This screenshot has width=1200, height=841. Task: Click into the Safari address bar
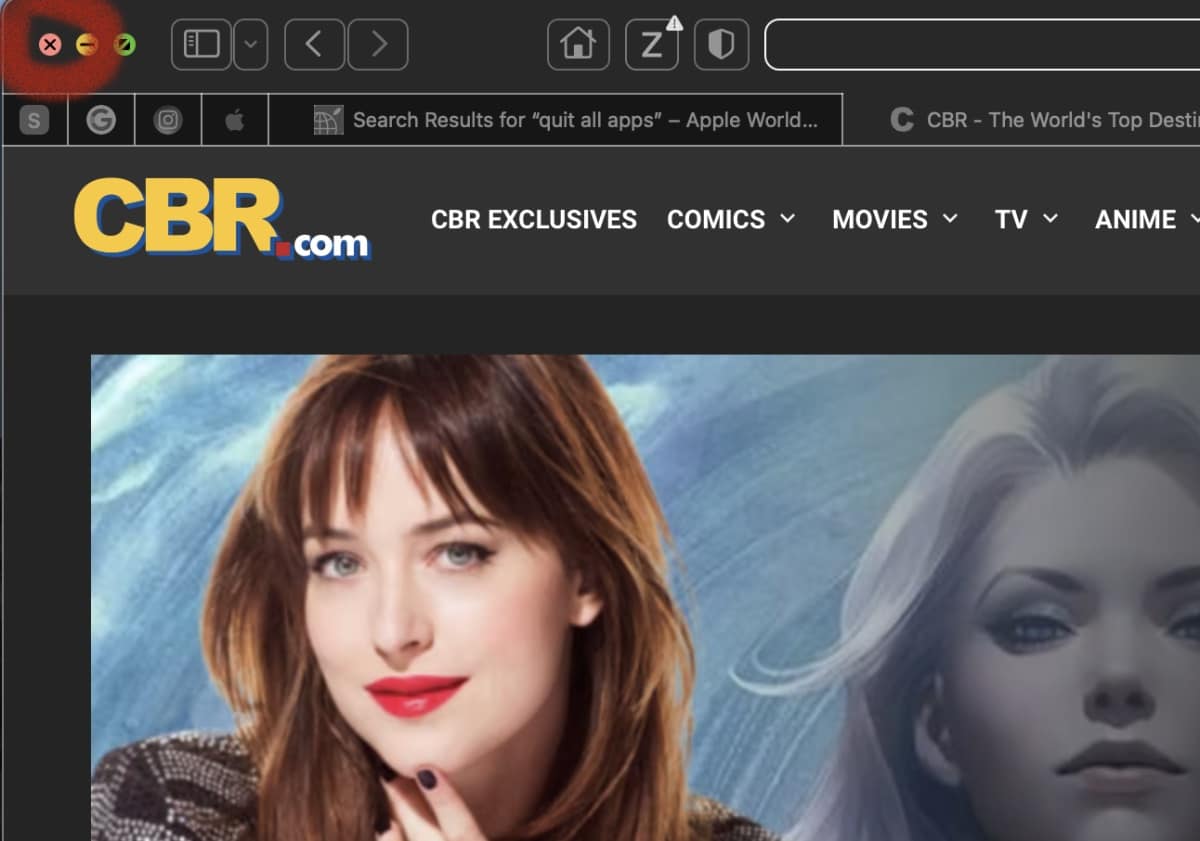click(x=980, y=45)
